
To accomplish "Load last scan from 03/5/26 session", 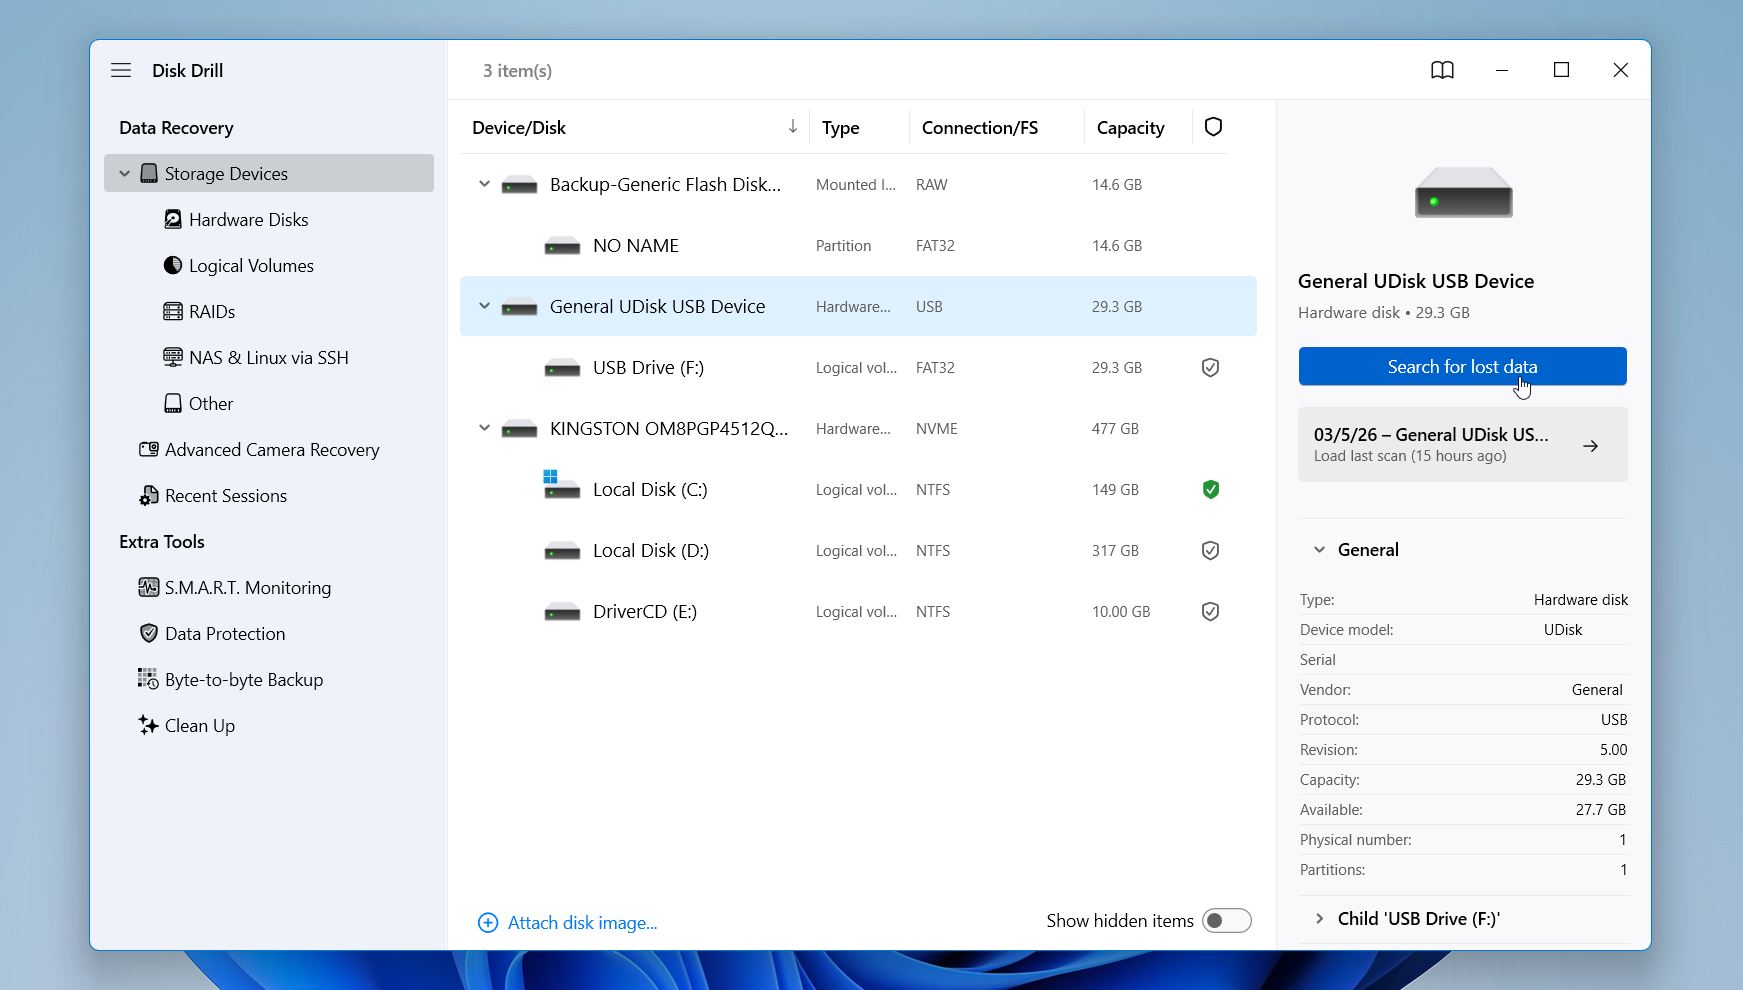I will [1461, 445].
